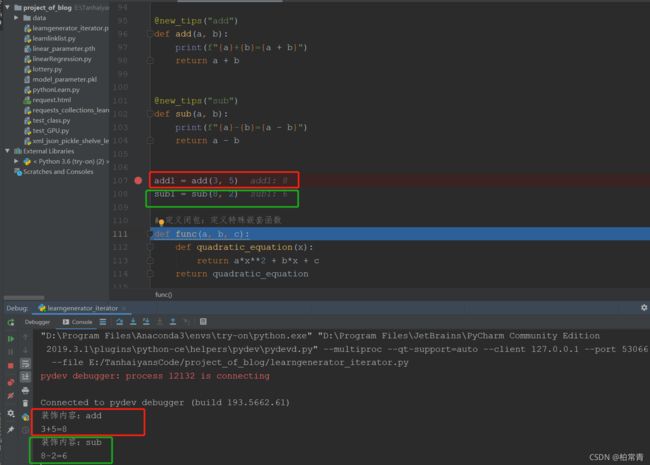This screenshot has width=650, height=465.
Task: Click Step Into My Code icon
Action: (x=146, y=322)
